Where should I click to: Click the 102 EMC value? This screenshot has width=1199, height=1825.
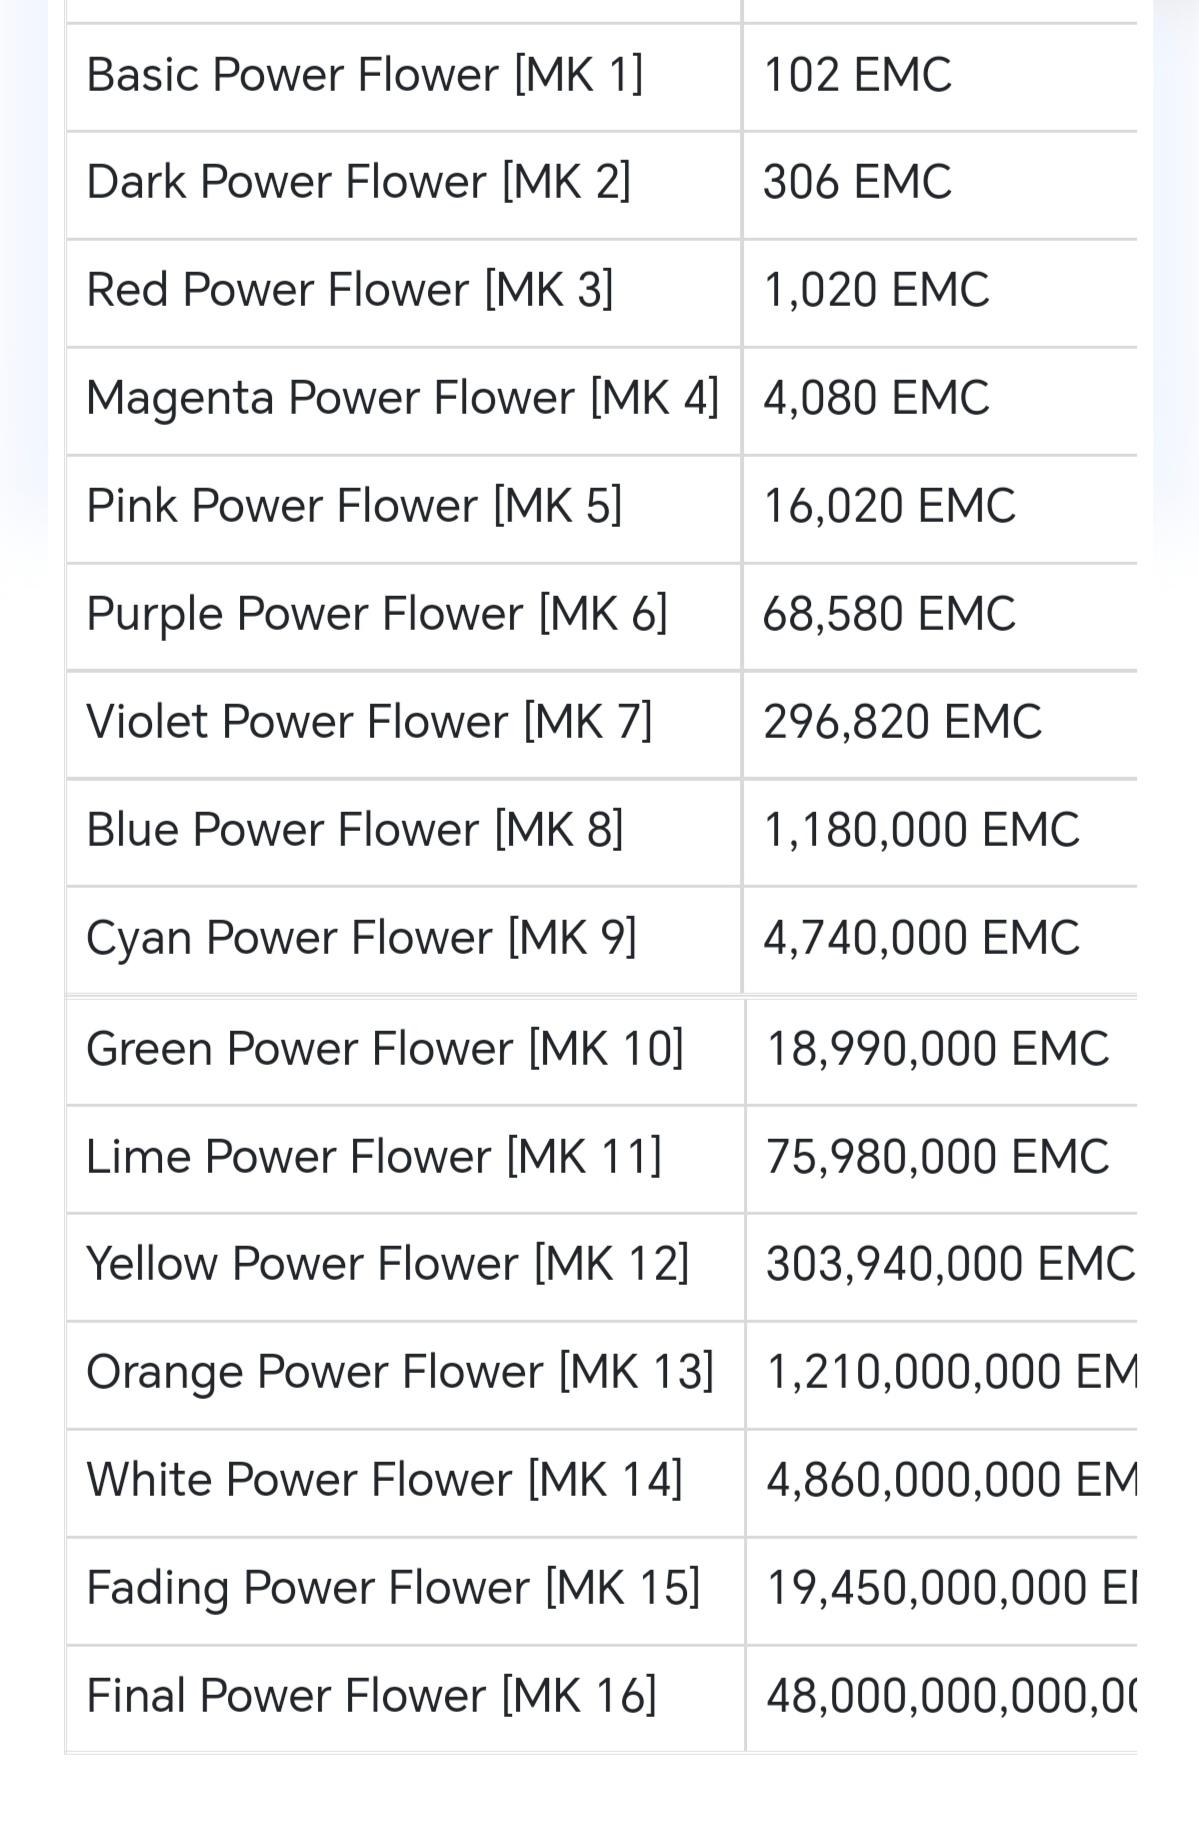pos(857,75)
